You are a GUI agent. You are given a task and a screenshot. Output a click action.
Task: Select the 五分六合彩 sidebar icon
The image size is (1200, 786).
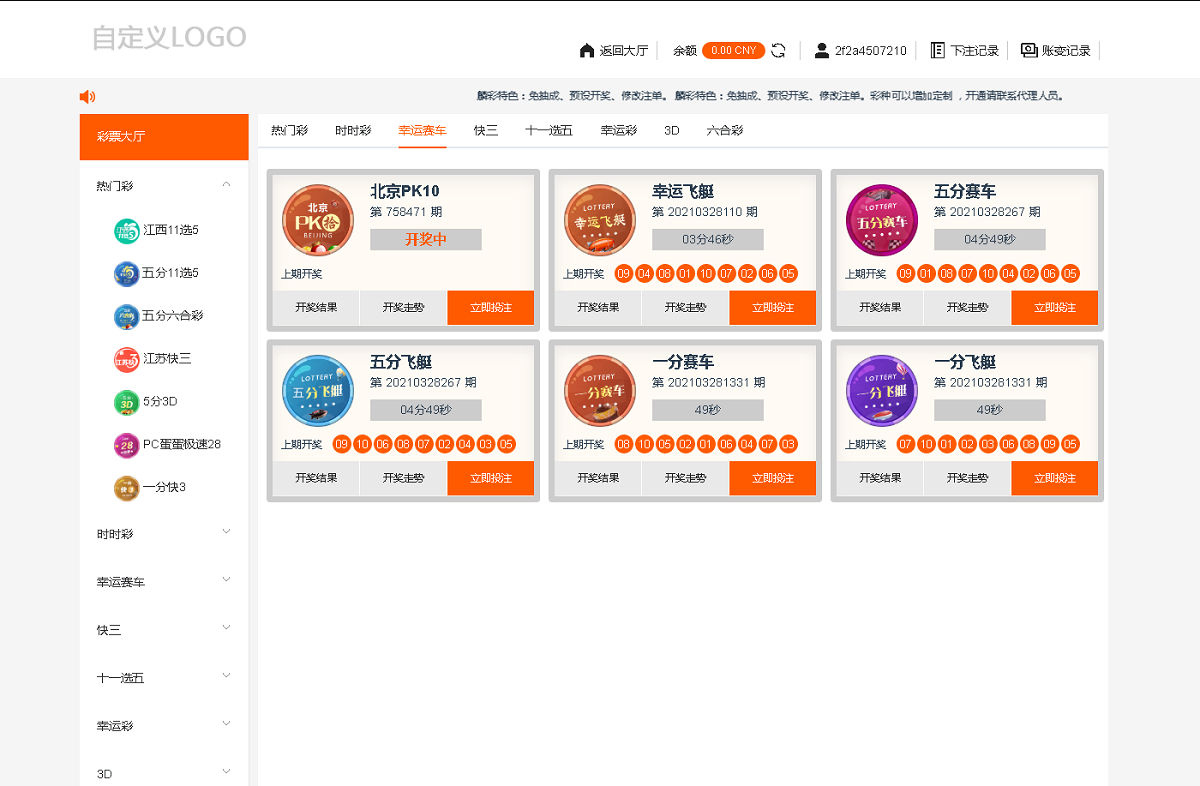pos(124,316)
